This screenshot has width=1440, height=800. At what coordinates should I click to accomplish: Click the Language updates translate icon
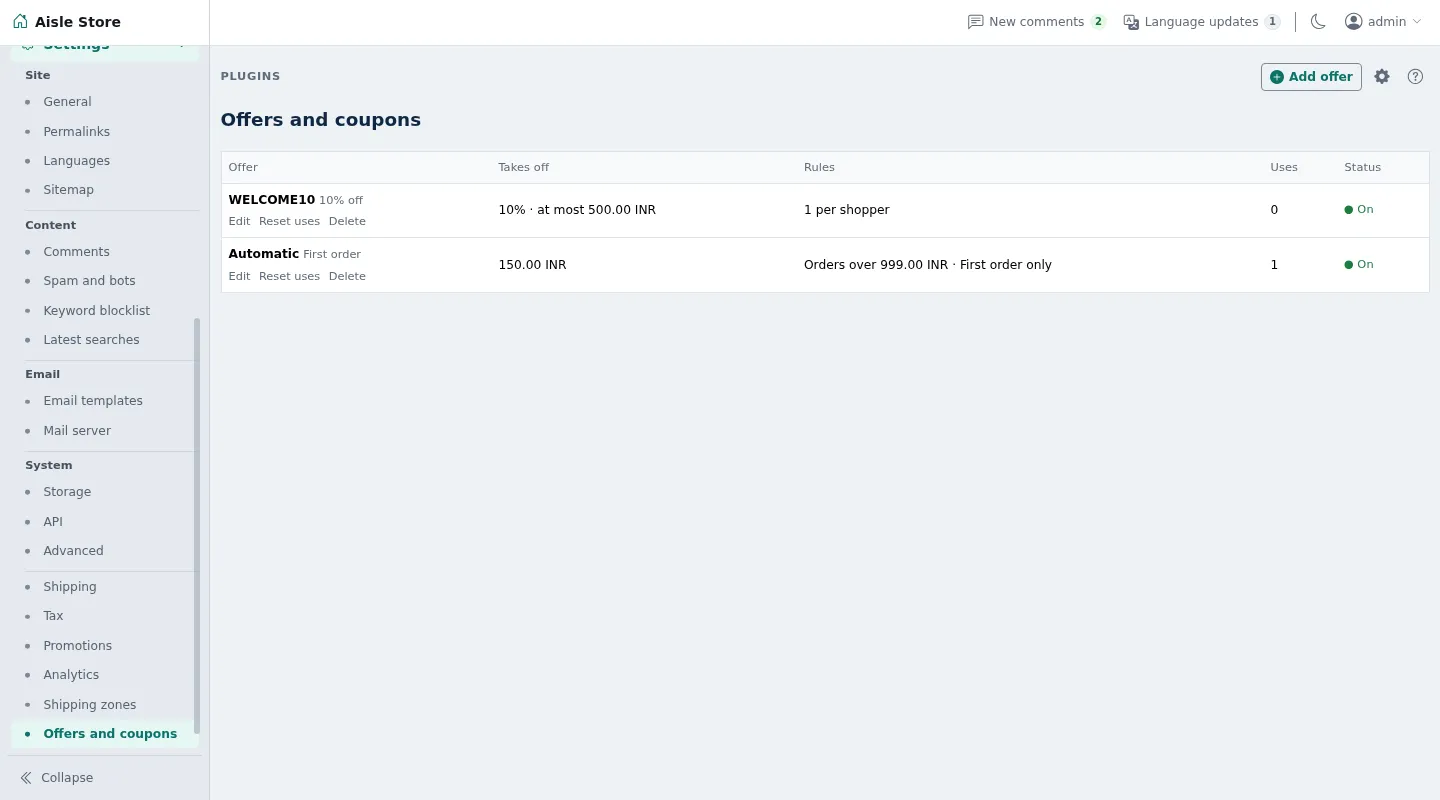pos(1131,21)
